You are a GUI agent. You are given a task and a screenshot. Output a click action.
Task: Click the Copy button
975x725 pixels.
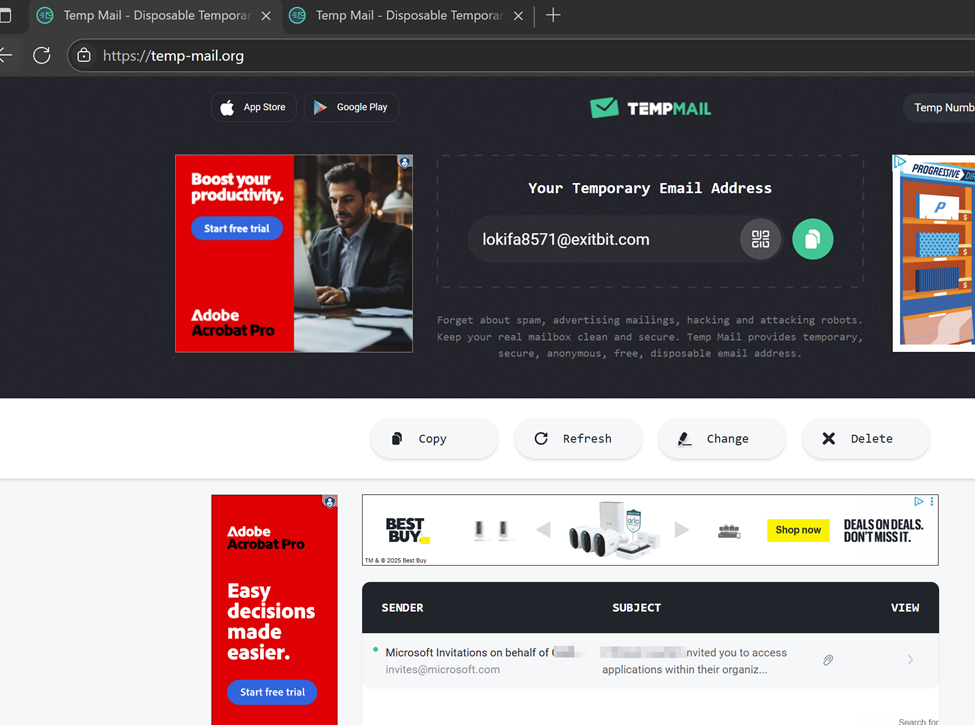click(x=434, y=438)
